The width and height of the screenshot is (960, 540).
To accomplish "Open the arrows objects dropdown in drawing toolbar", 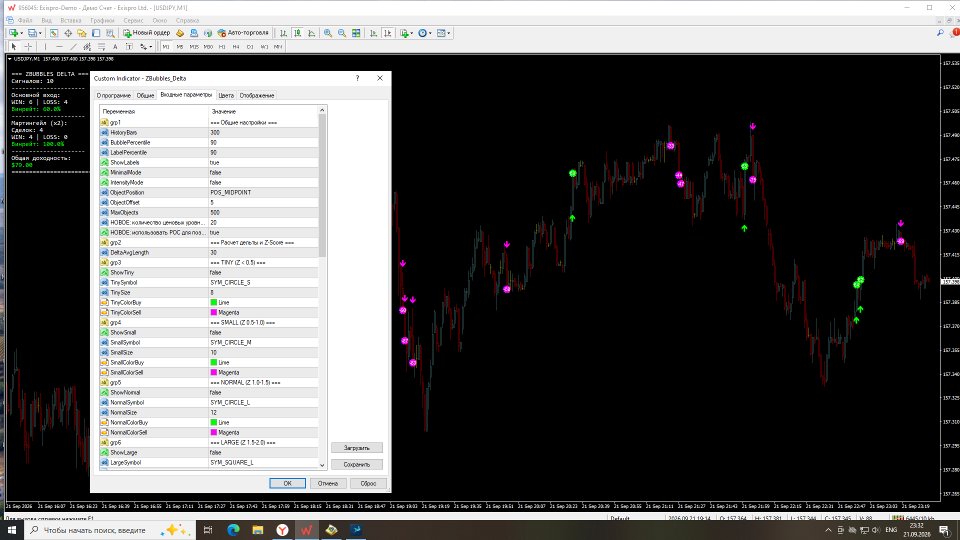I will 151,47.
